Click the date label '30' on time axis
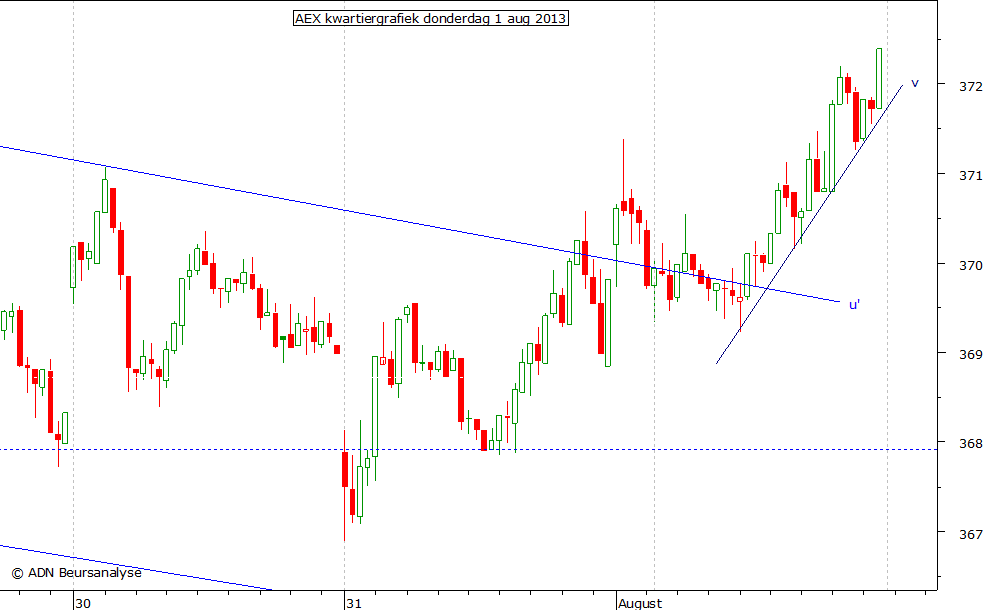 [83, 603]
